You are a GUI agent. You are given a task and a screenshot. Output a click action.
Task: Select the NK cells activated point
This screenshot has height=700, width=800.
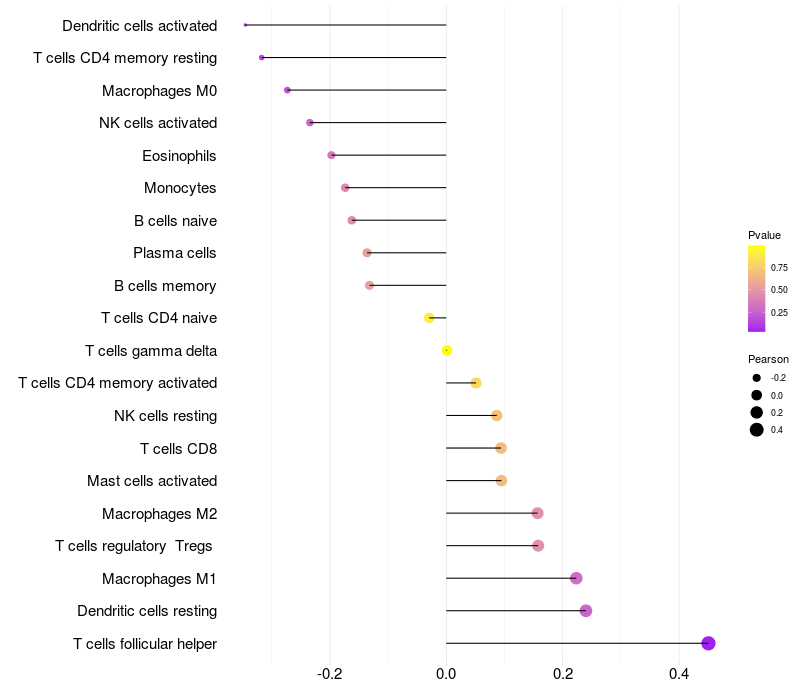[310, 122]
